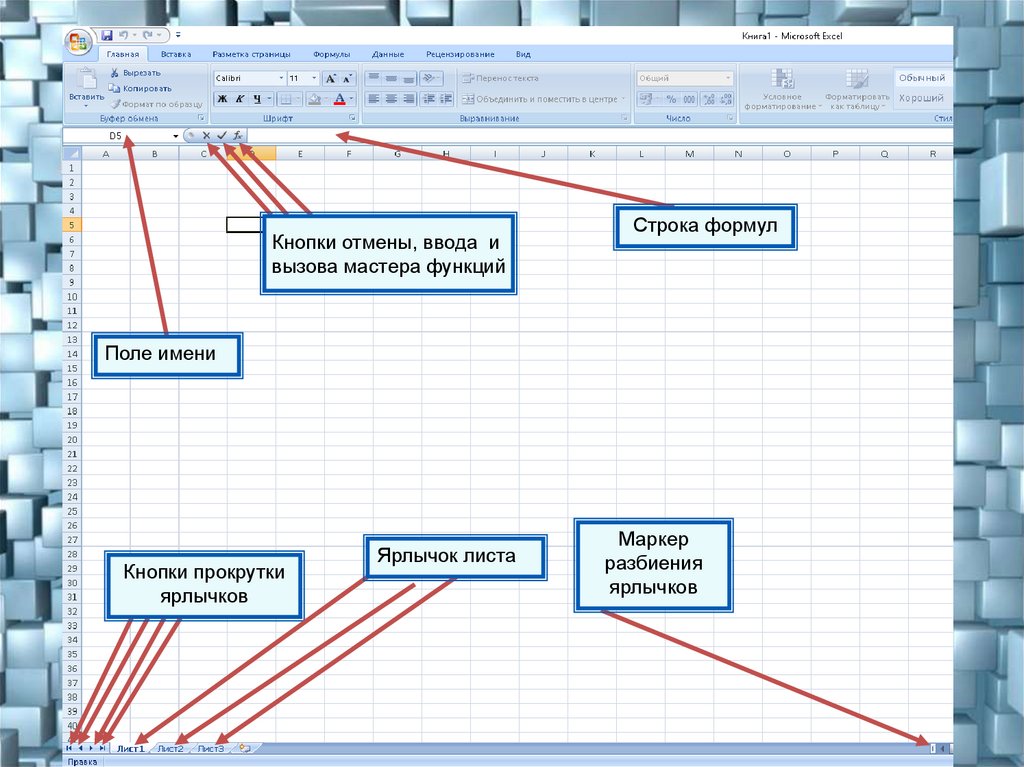This screenshot has height=767, width=1024.
Task: Decrease decimal places
Action: tap(726, 99)
